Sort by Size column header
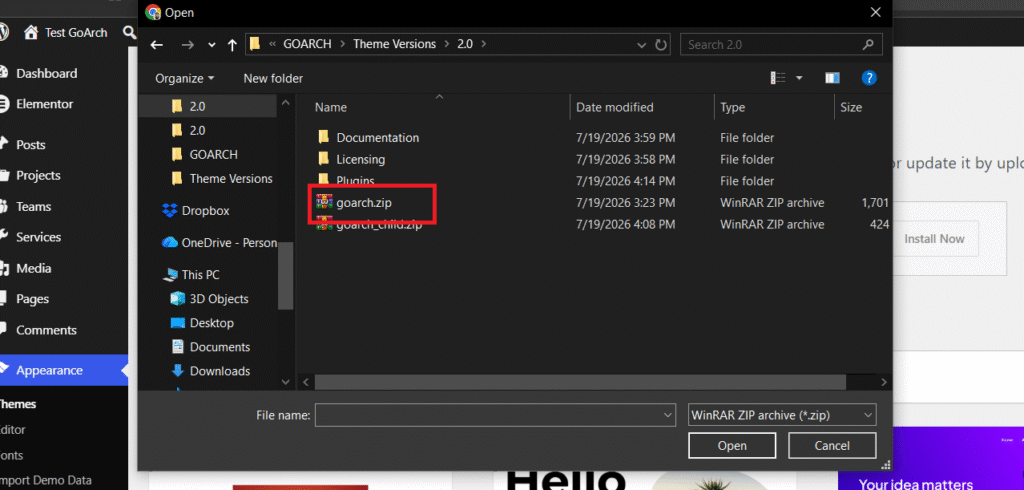 851,107
